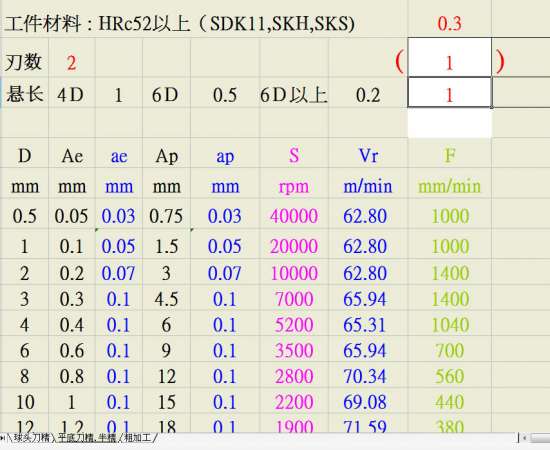The image size is (550, 450).
Task: Select the 悬长 row label cell
Action: (x=24, y=94)
